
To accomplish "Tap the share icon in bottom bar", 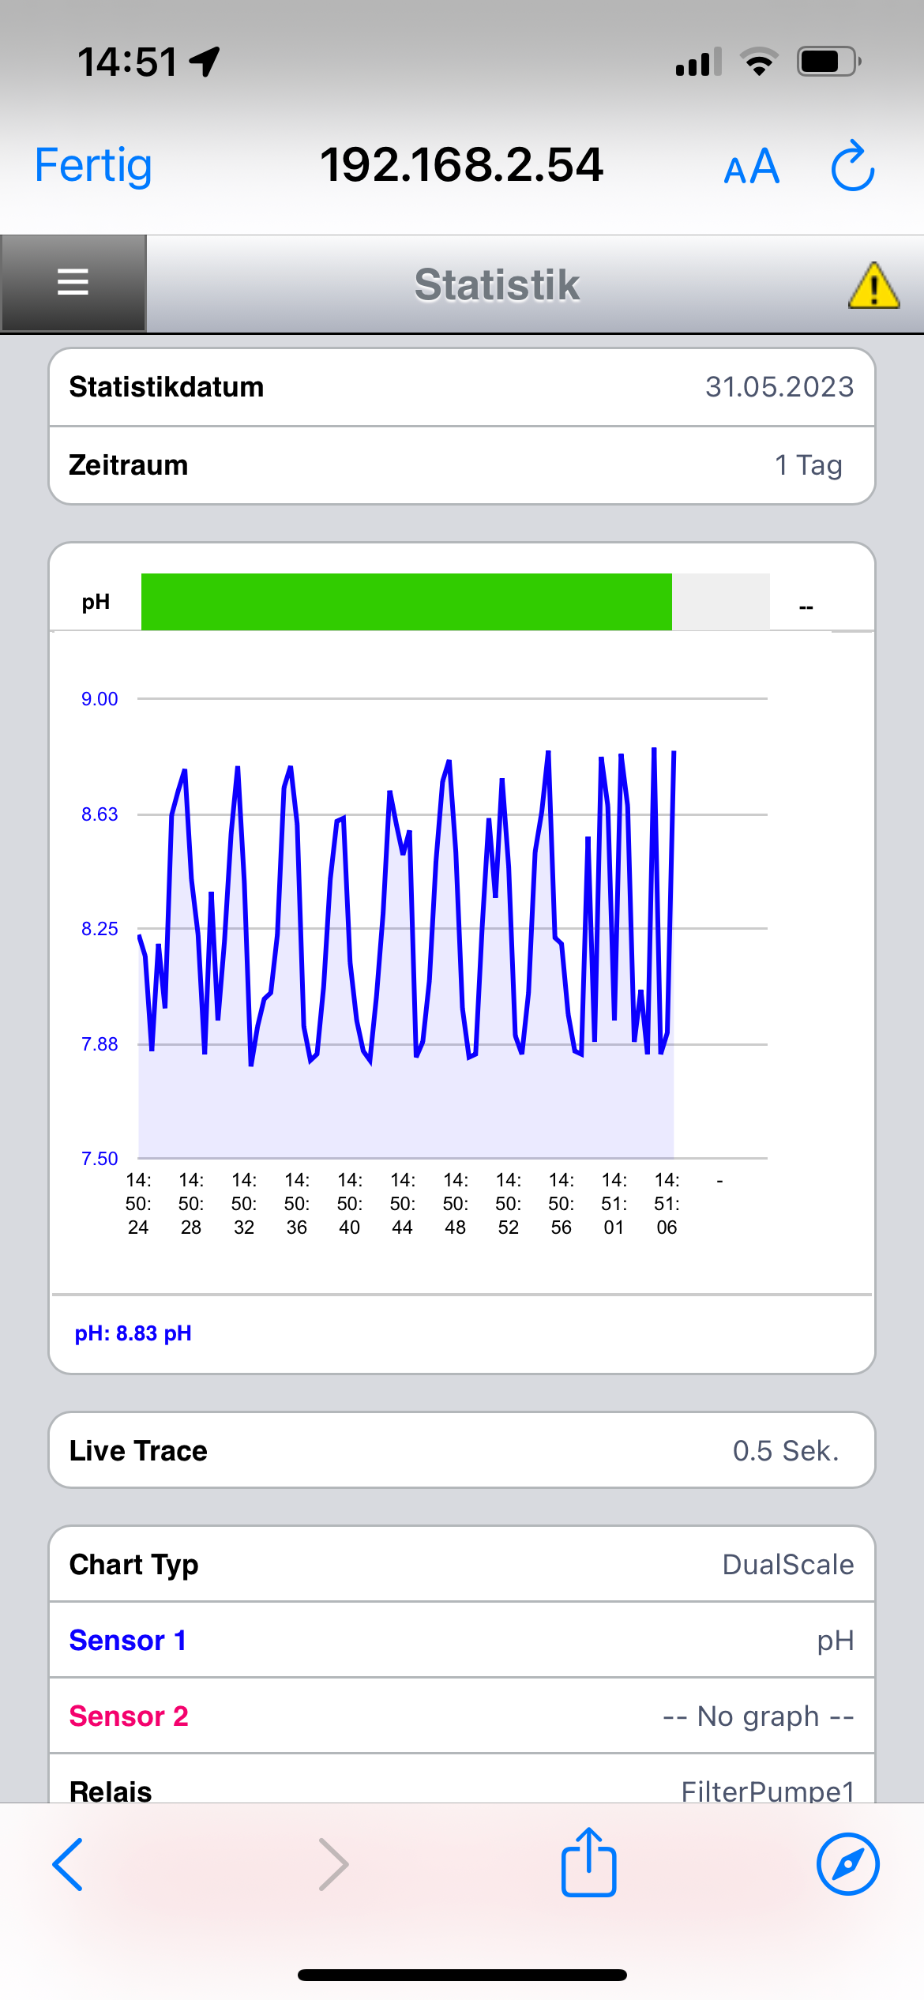I will coord(588,1862).
